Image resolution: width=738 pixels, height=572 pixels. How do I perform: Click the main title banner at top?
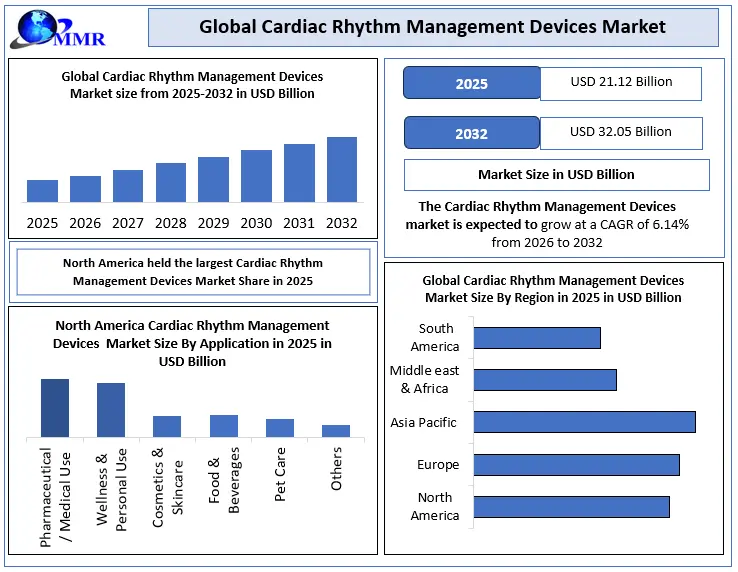[x=432, y=27]
